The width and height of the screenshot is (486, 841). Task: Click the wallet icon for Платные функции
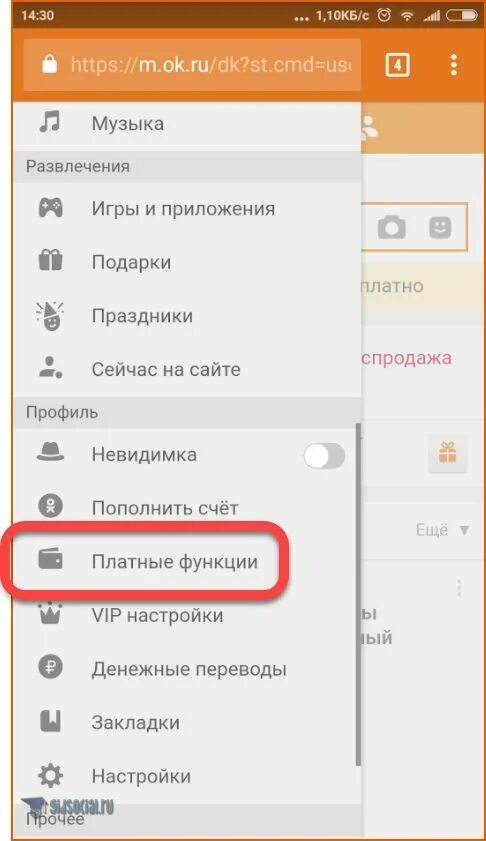click(x=50, y=560)
